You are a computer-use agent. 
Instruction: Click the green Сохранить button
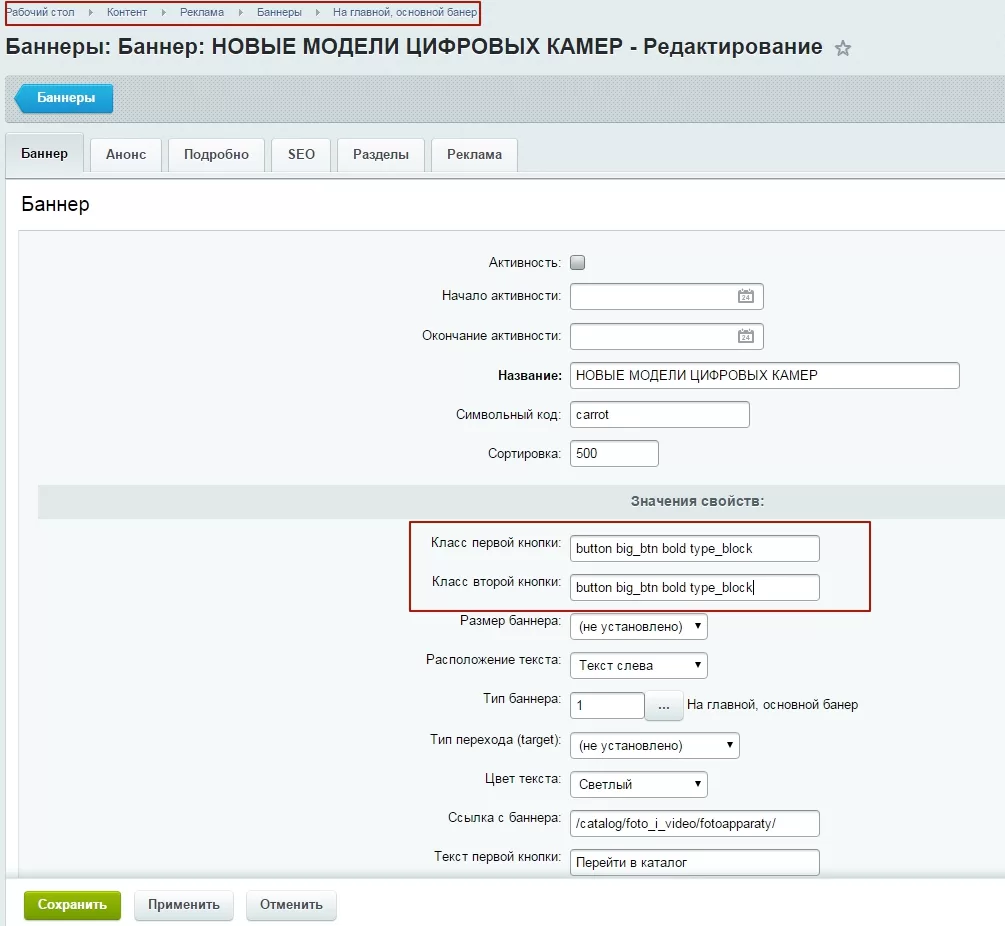point(72,905)
